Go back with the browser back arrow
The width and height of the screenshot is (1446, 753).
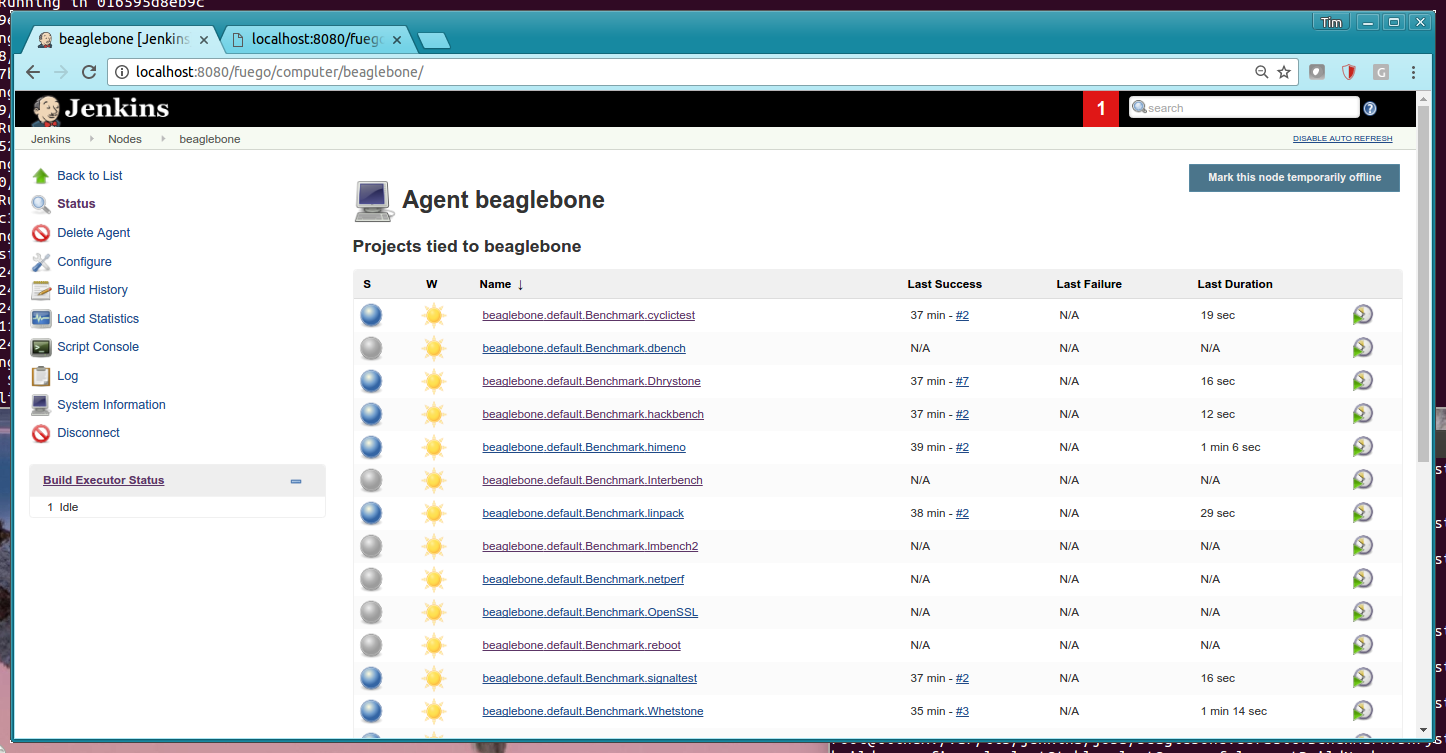[33, 72]
